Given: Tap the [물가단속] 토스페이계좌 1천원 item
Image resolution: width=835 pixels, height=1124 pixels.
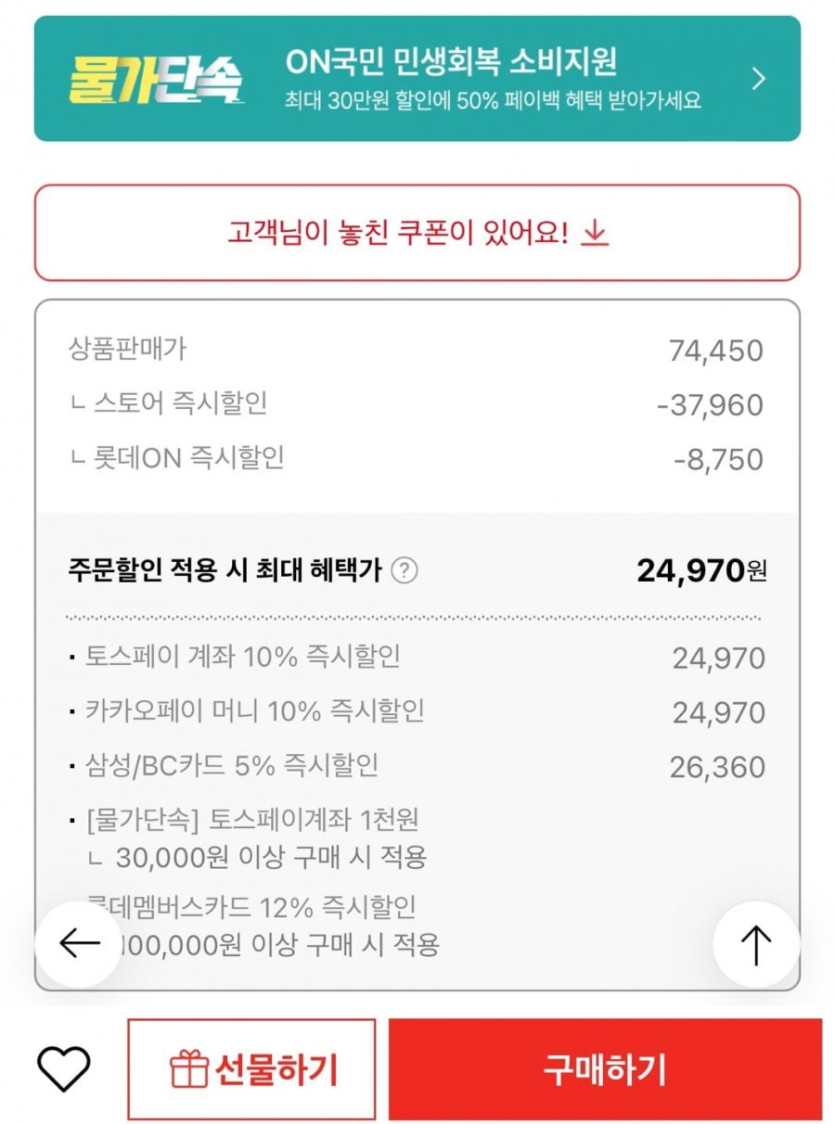Looking at the screenshot, I should [x=252, y=820].
